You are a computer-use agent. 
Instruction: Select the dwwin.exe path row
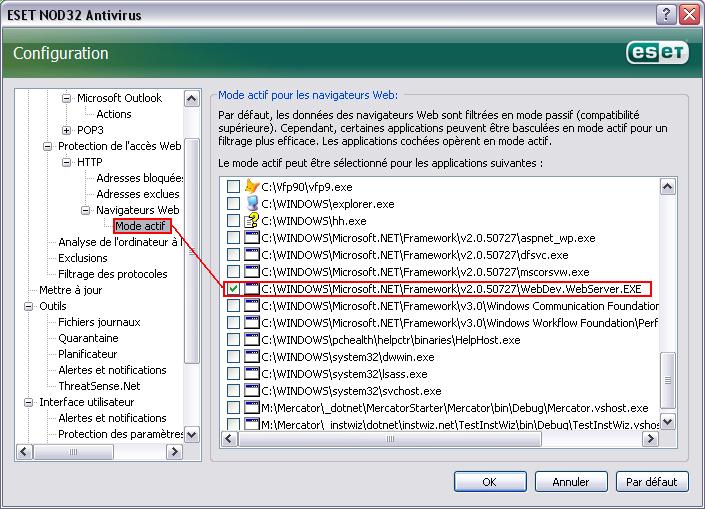348,357
